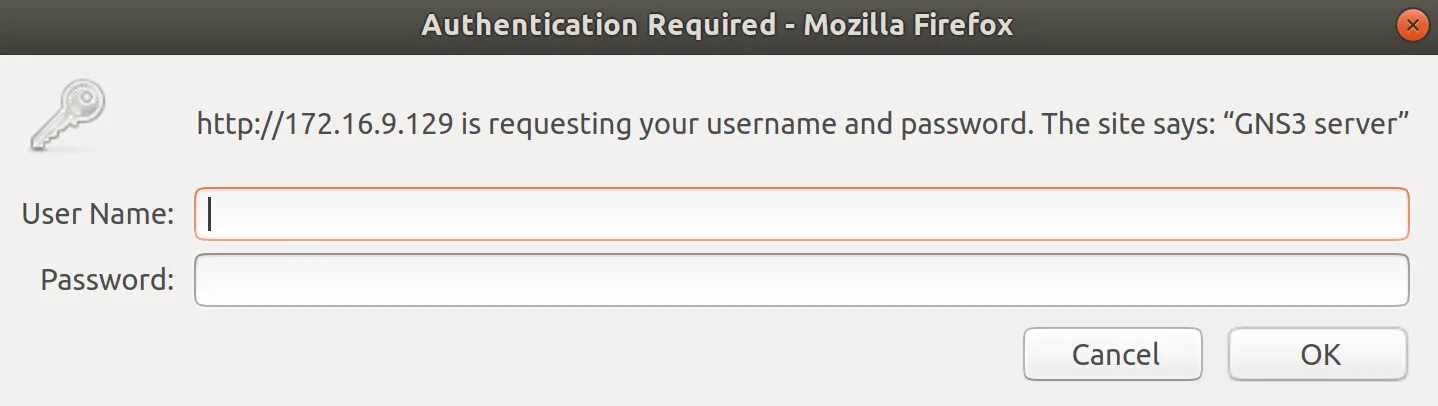Click the grey key image beside the message

point(67,116)
